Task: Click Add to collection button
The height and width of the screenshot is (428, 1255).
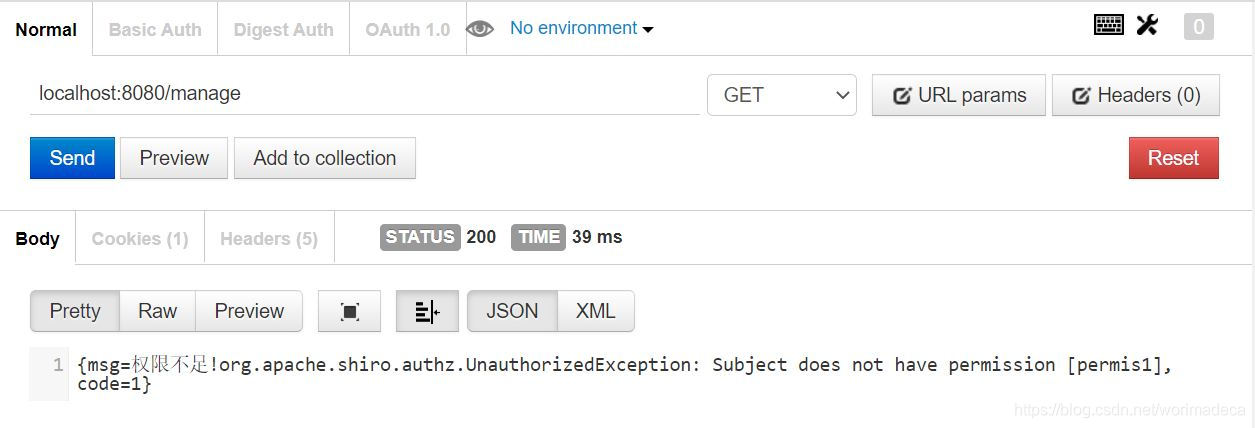Action: click(324, 158)
